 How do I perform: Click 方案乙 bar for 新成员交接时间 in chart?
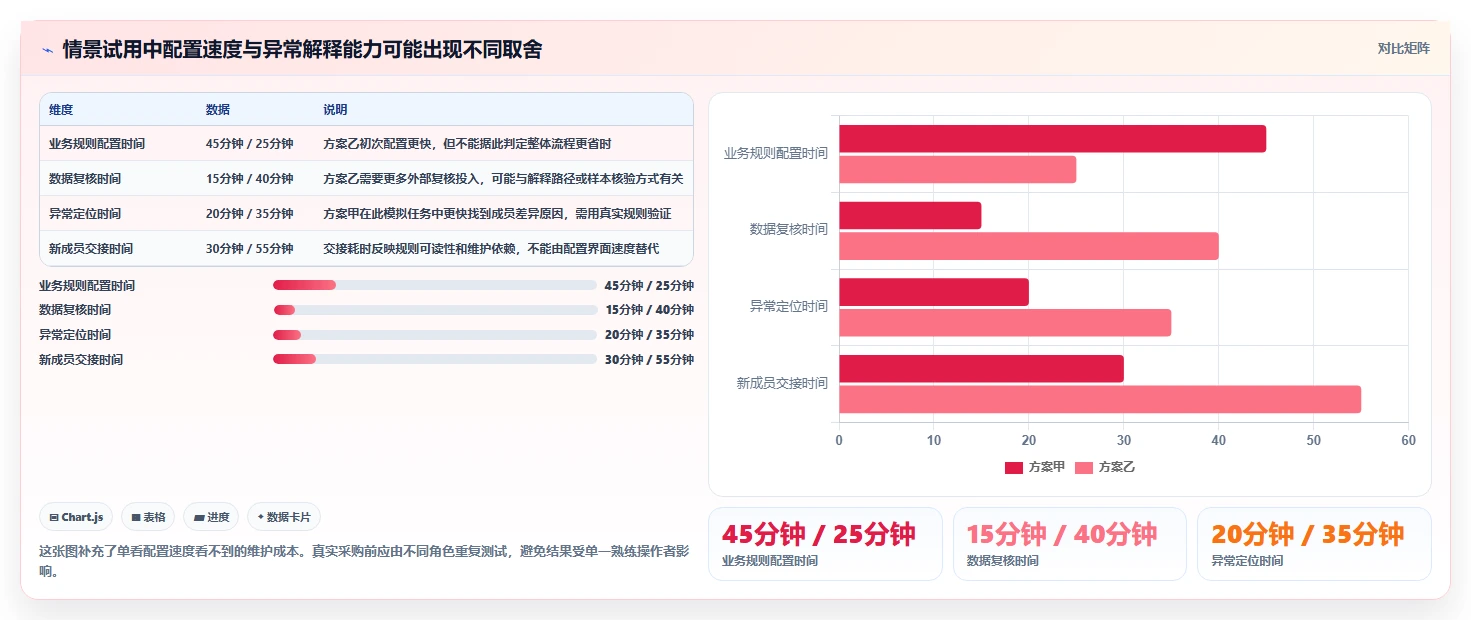click(1100, 399)
